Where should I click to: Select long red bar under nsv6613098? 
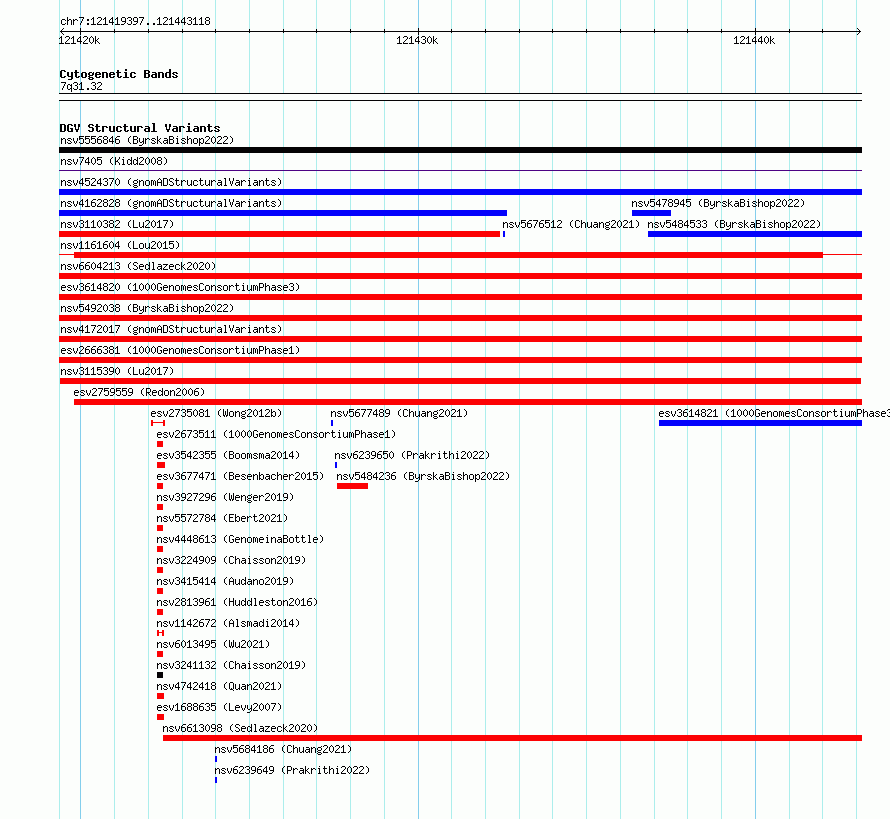[513, 738]
